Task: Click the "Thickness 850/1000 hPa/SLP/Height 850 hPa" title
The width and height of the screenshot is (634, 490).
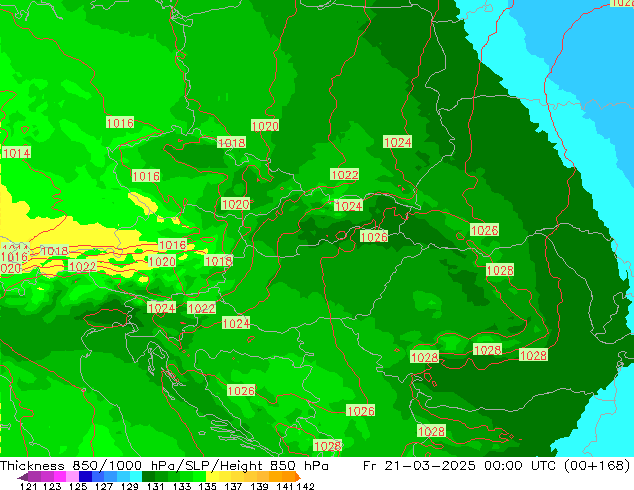Action: (164, 466)
